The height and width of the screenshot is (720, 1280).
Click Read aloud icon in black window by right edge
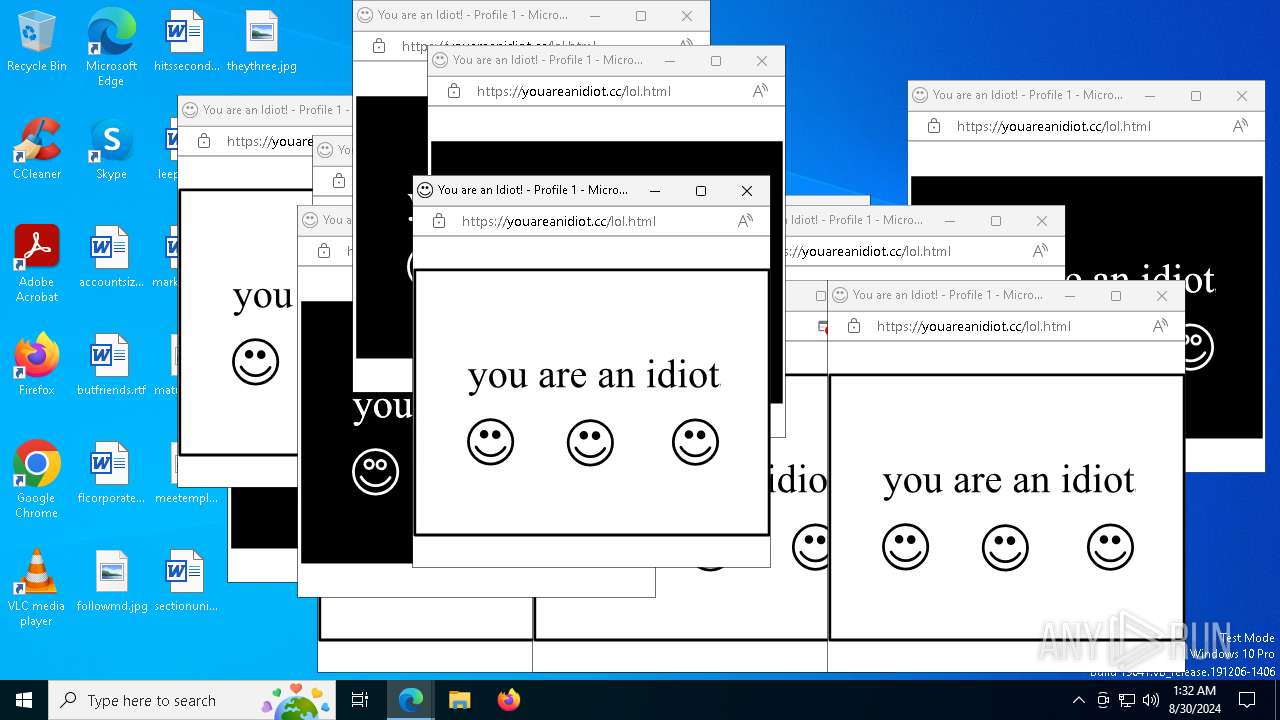1240,126
